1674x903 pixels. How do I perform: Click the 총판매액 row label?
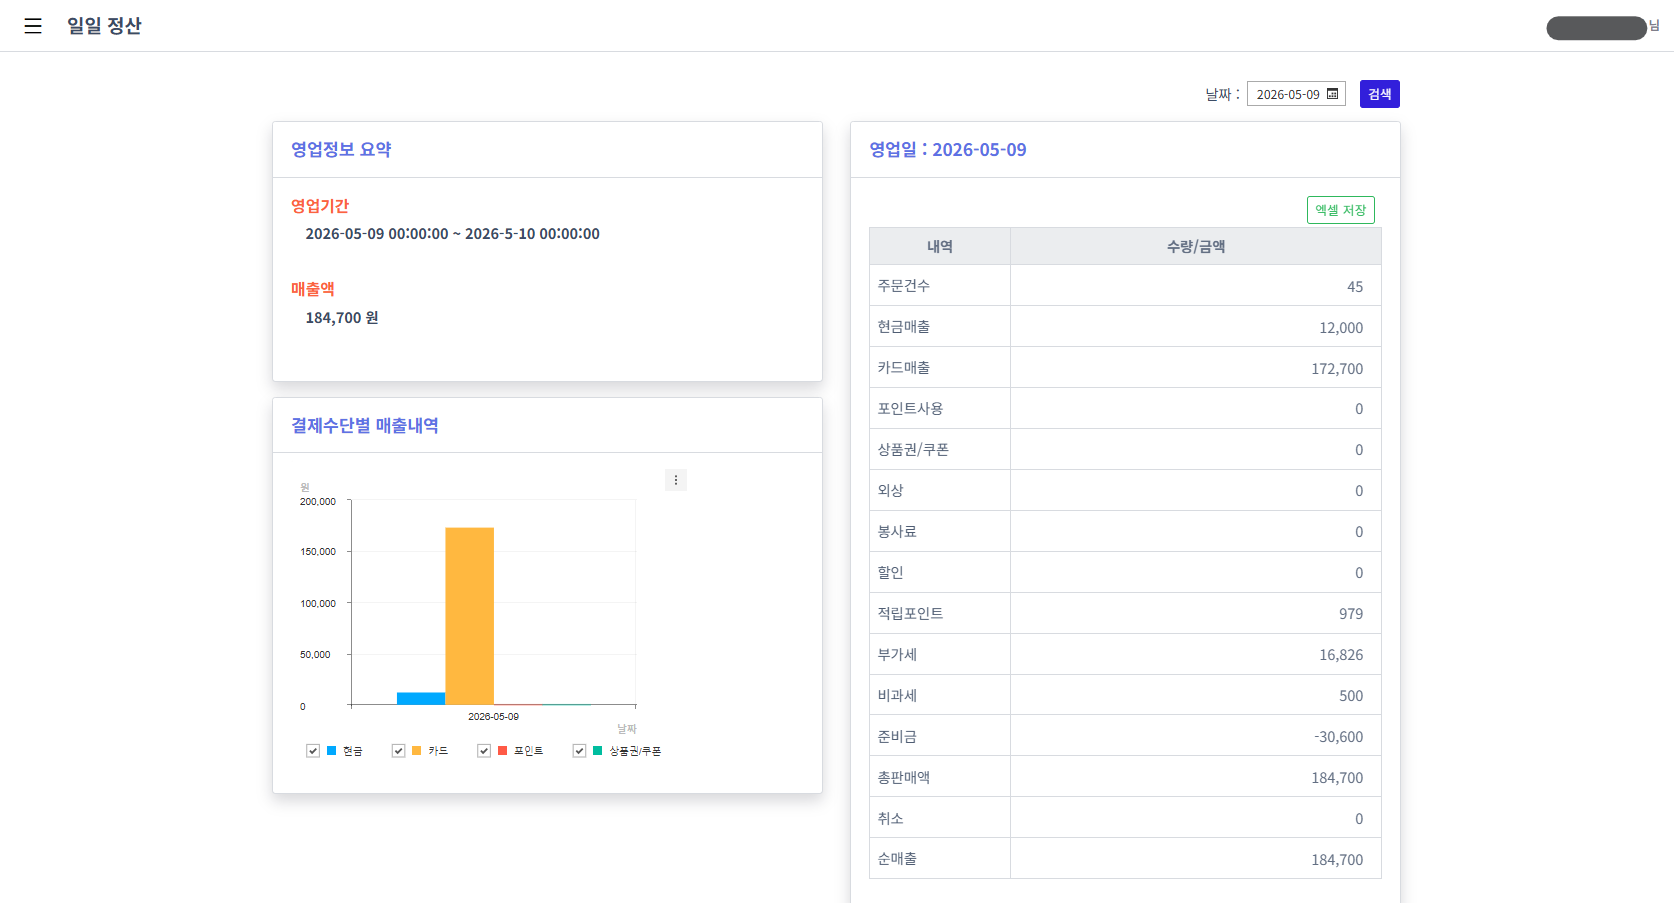point(904,778)
